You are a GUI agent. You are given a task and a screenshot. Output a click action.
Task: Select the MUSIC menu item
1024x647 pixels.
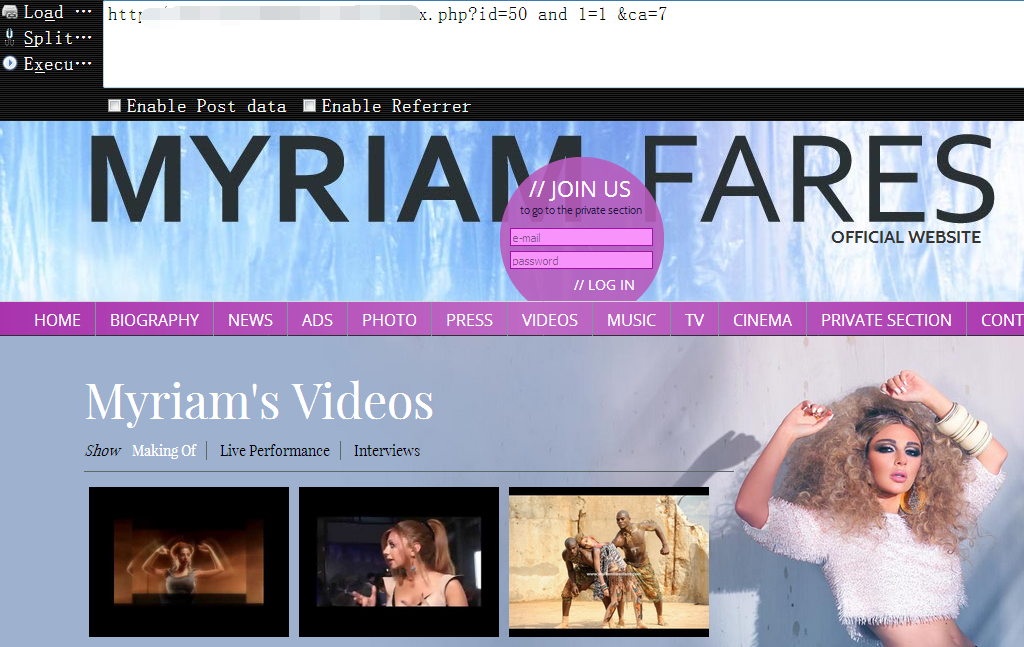point(632,320)
